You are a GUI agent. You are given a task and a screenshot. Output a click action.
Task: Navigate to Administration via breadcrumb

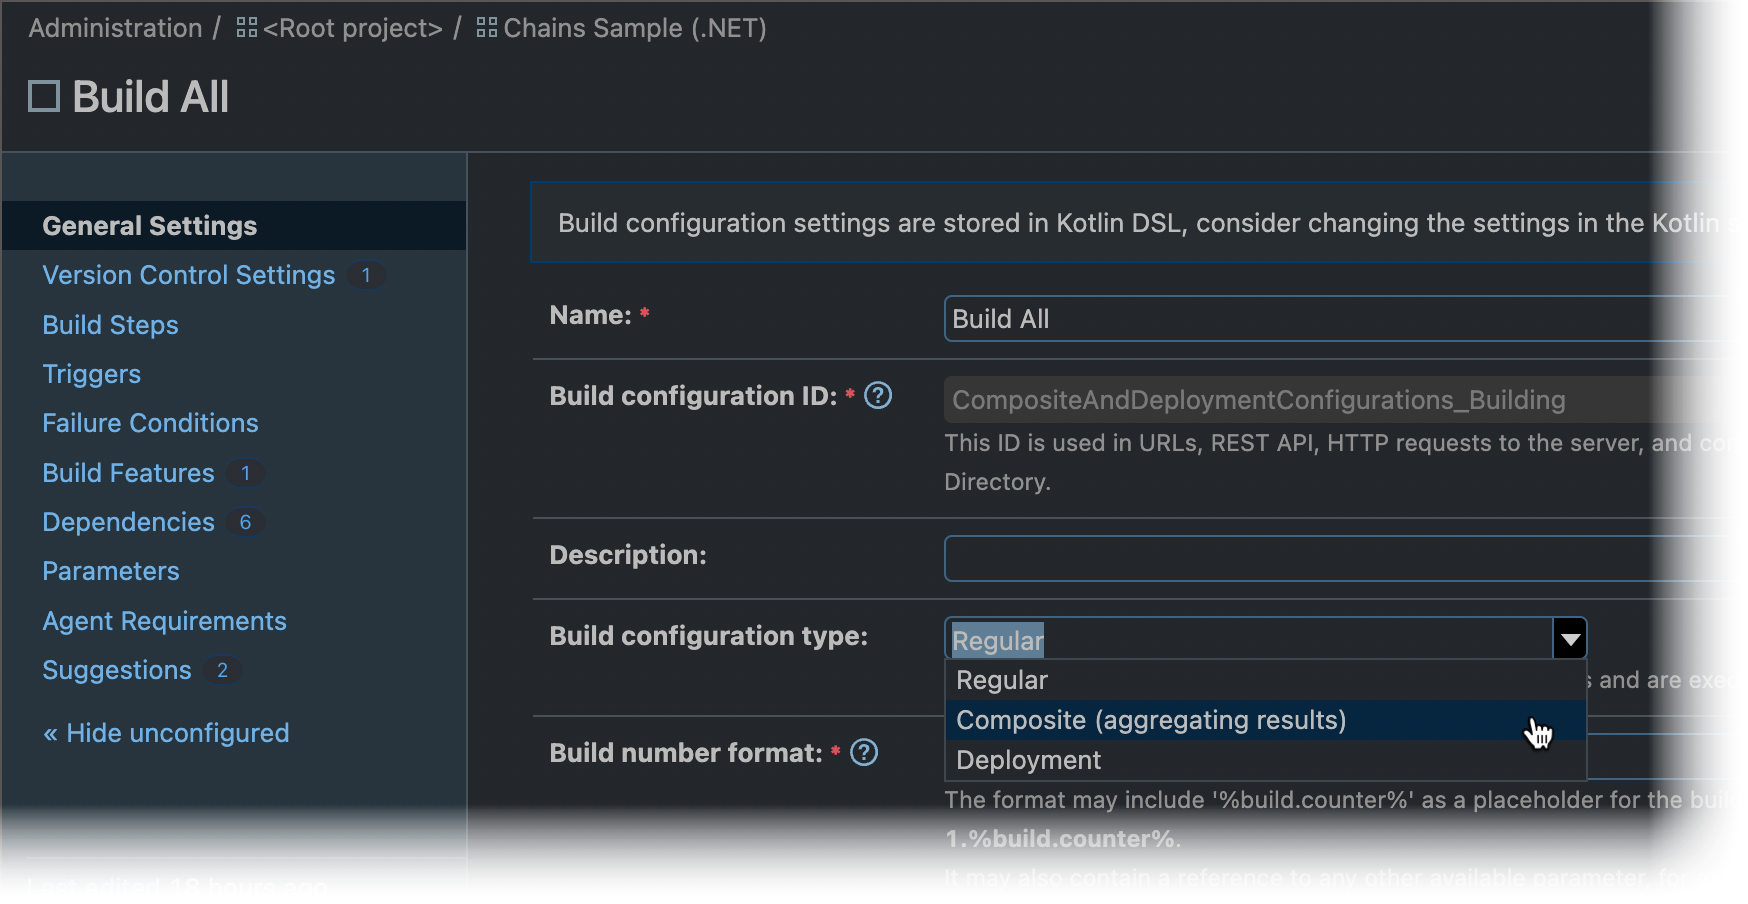(113, 28)
